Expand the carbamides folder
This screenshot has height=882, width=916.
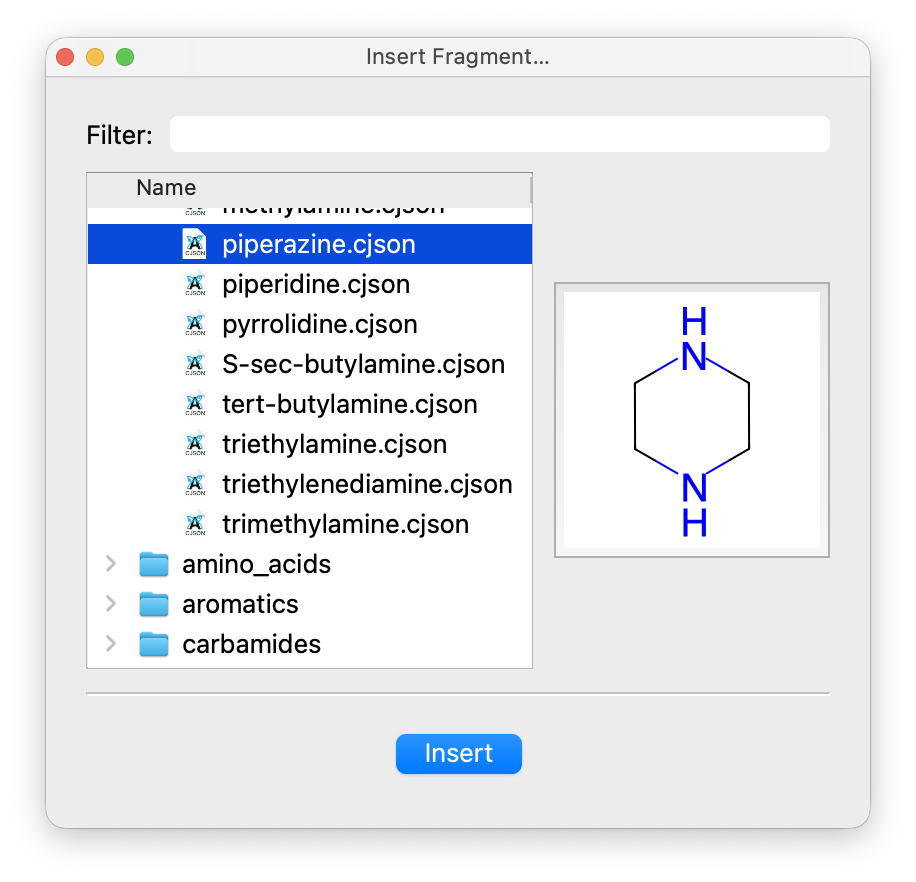pos(111,645)
